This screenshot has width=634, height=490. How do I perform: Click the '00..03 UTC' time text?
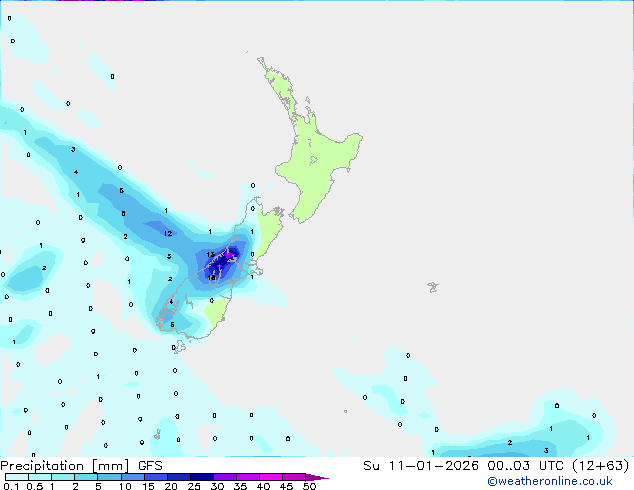tap(525, 466)
